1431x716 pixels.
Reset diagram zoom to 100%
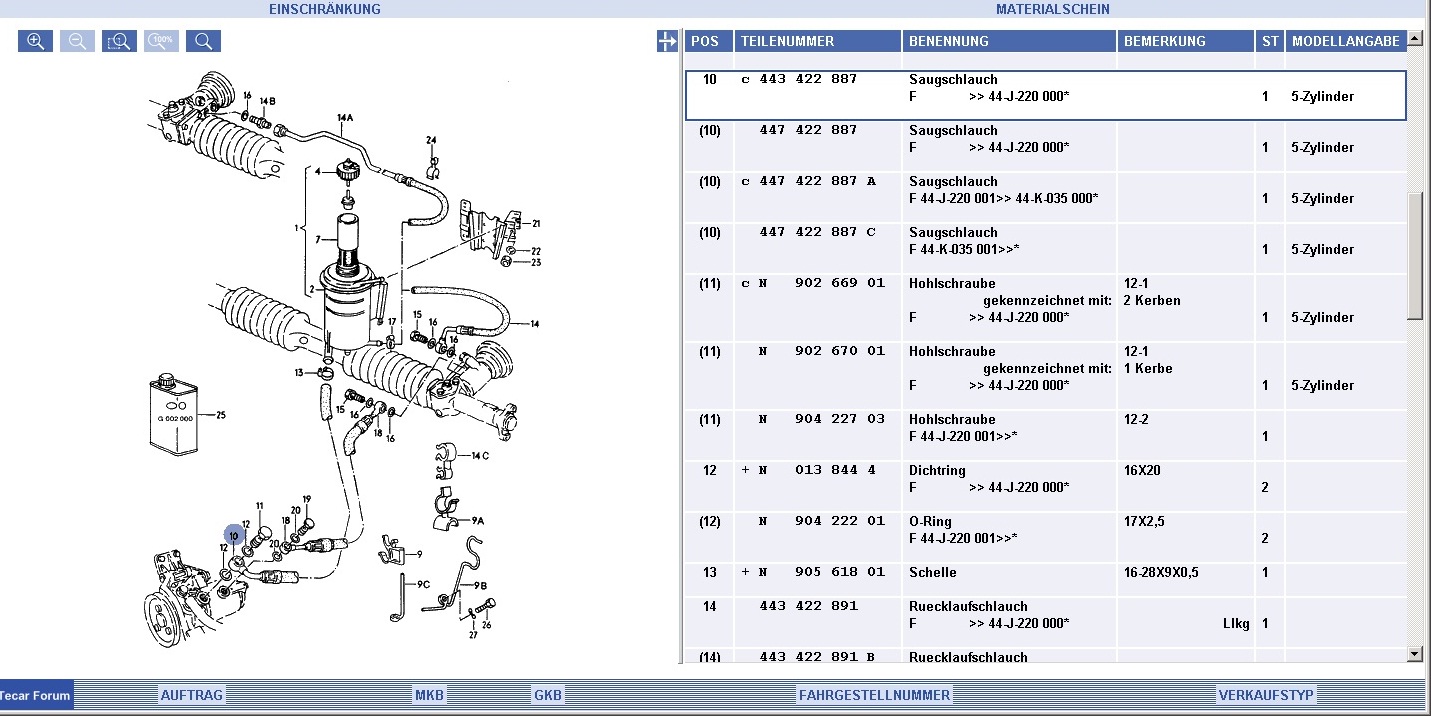[161, 41]
